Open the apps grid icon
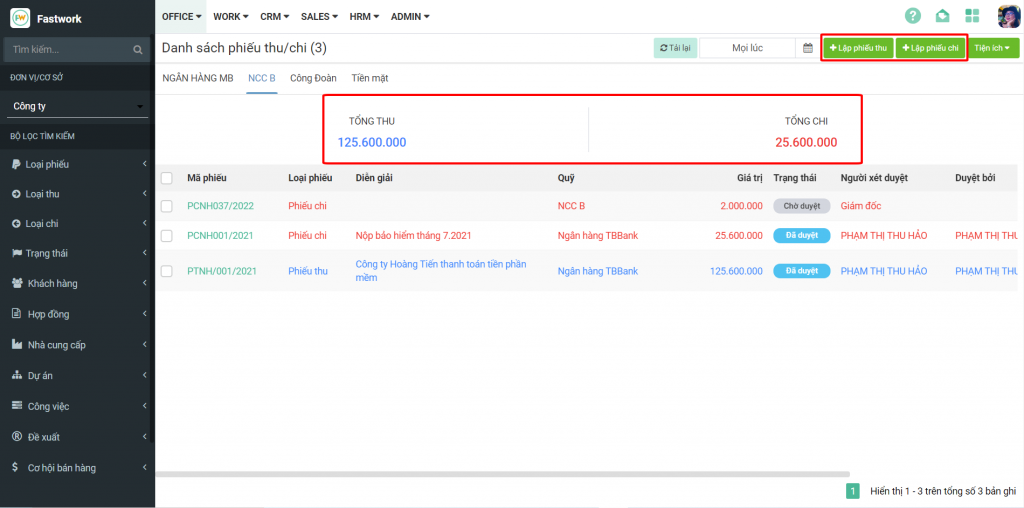Screen dimensions: 1024x508 [x=972, y=16]
